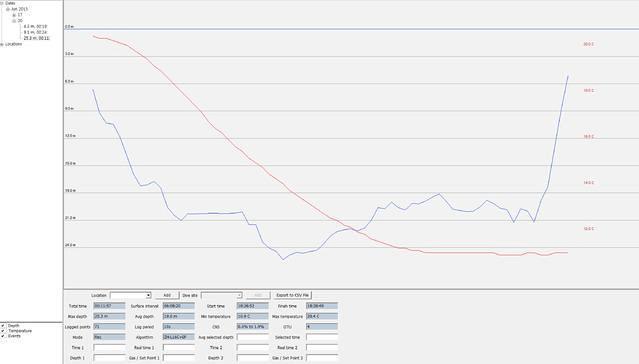Viewport: 639px width, 364px height.
Task: Click the Surface interval value field
Action: coord(178,306)
